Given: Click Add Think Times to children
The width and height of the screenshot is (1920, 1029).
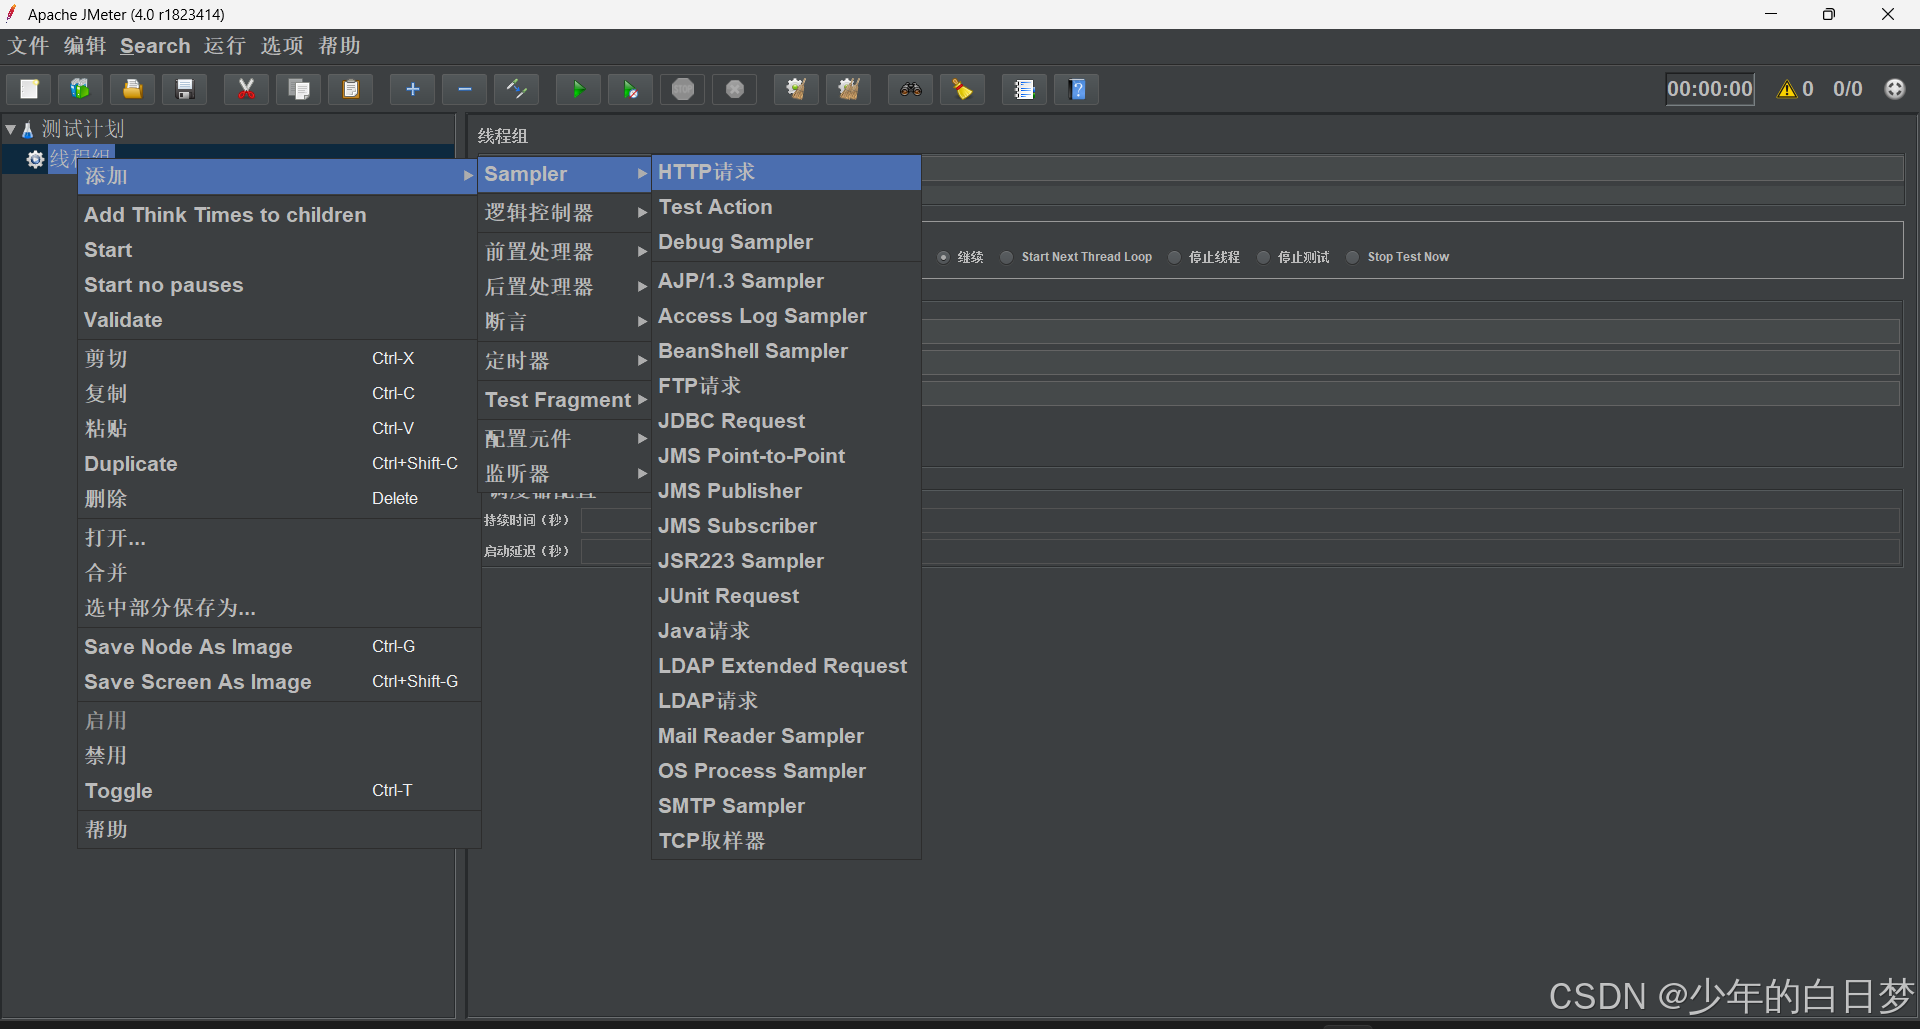Looking at the screenshot, I should tap(279, 215).
